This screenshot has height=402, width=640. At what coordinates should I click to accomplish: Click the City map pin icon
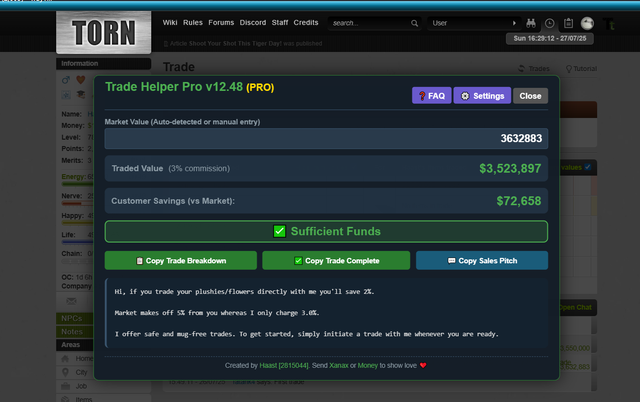coord(65,372)
